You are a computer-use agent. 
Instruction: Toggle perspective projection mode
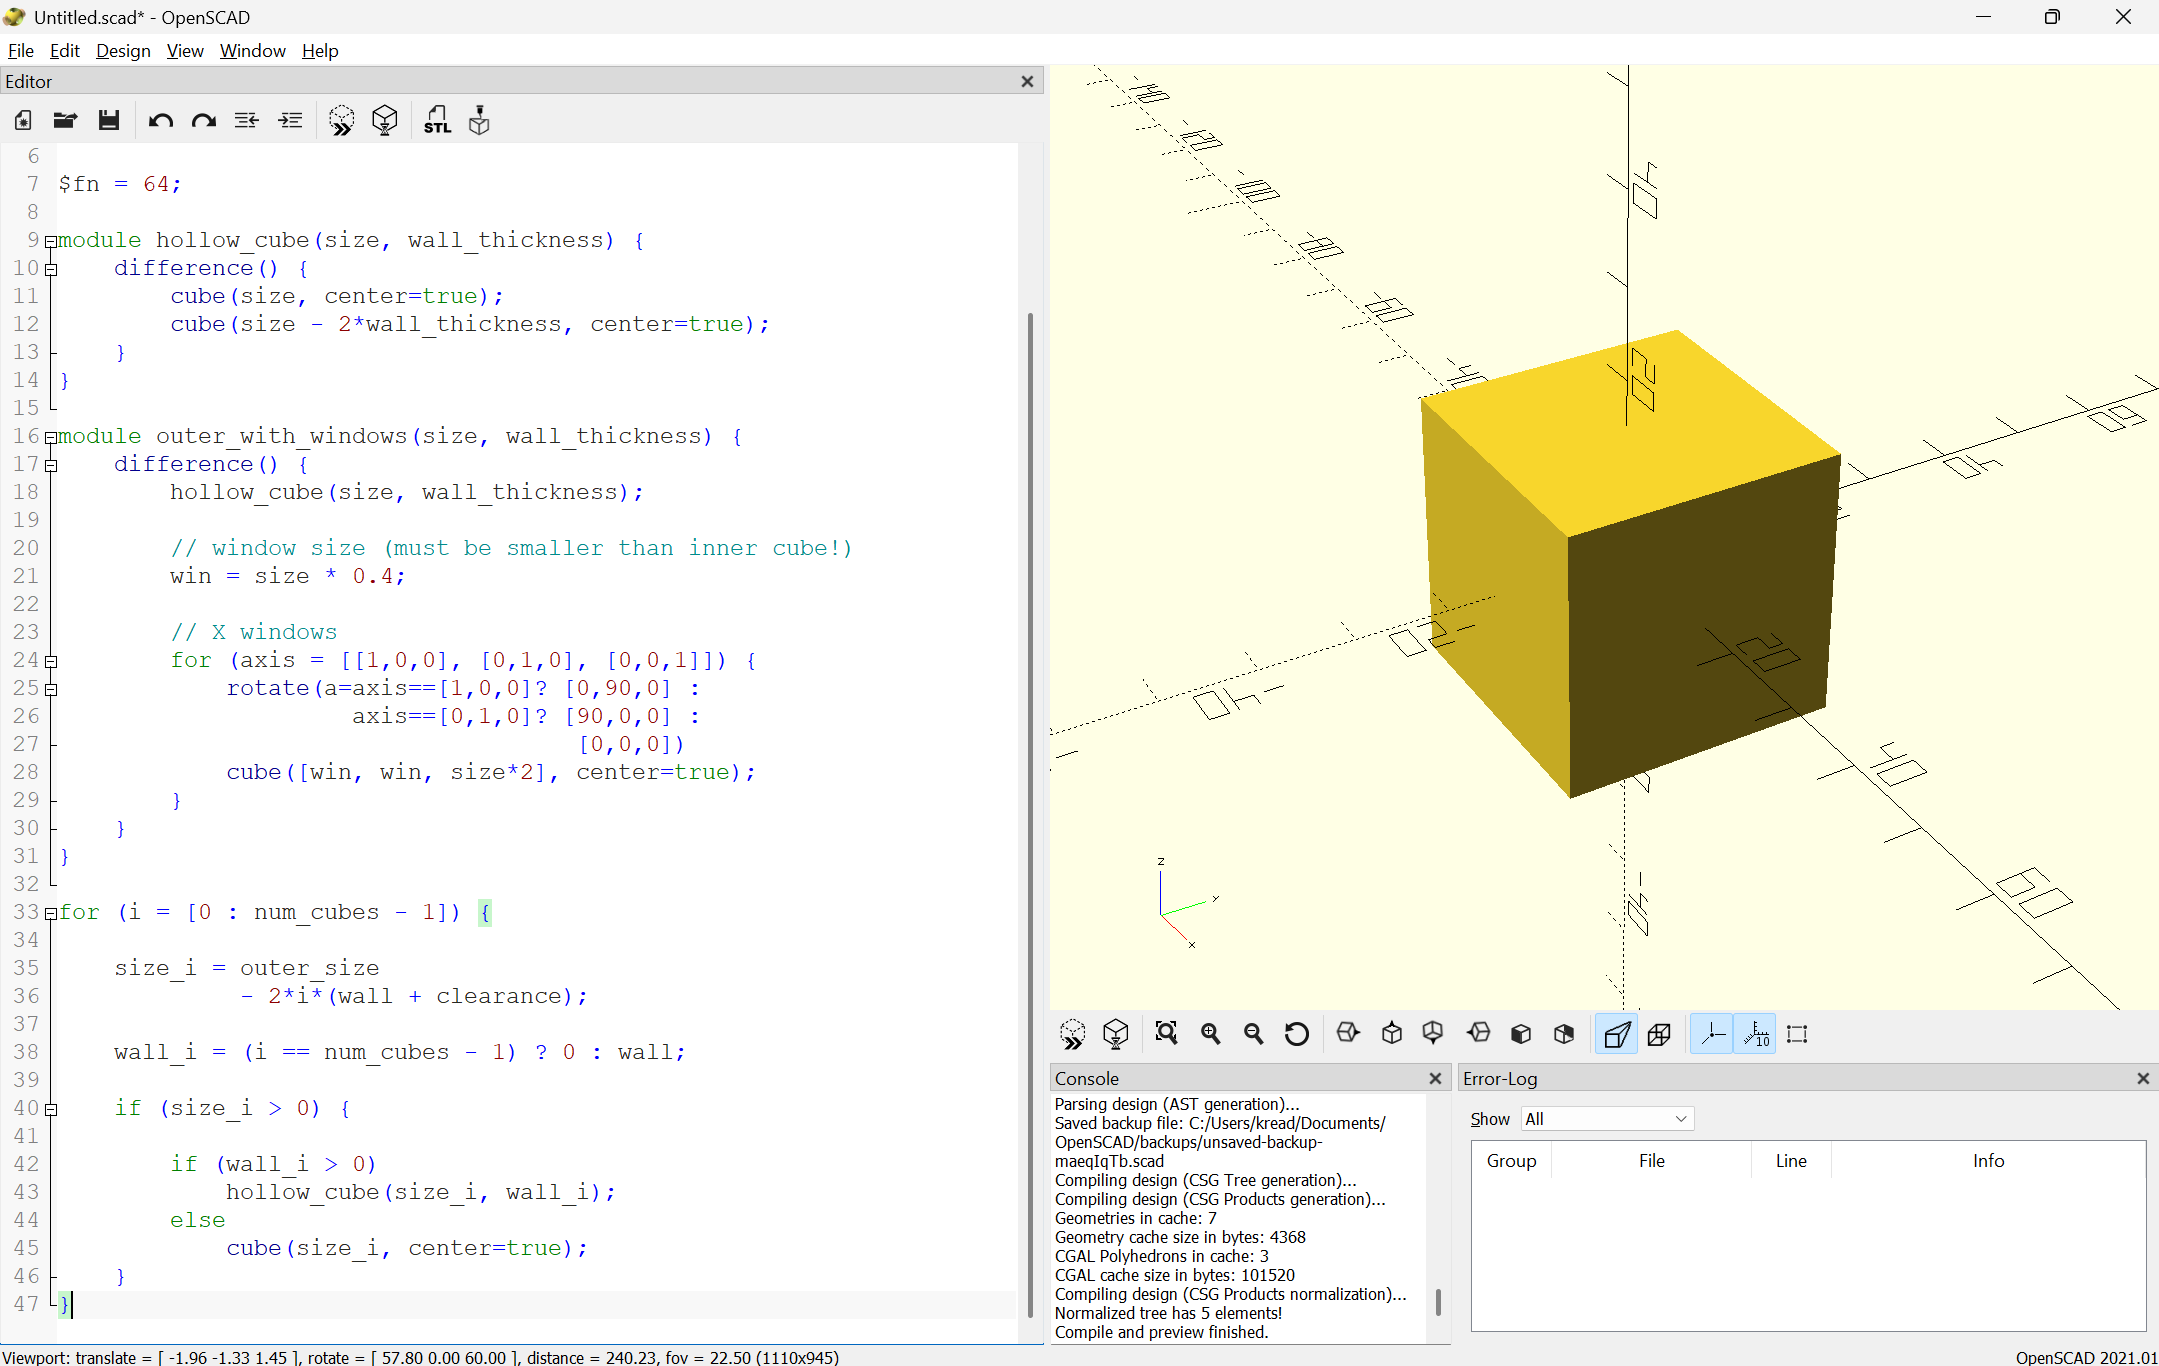1617,1034
